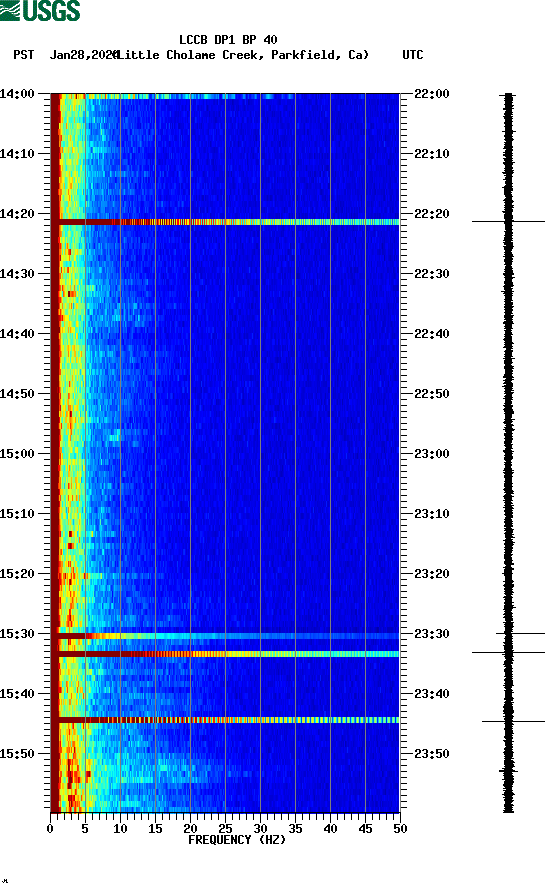Click the broadband event band near 14:21
The image size is (552, 892).
(225, 222)
